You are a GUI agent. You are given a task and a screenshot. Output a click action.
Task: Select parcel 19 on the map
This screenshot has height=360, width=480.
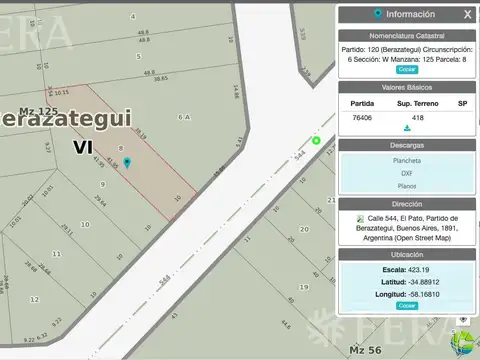coord(304,287)
